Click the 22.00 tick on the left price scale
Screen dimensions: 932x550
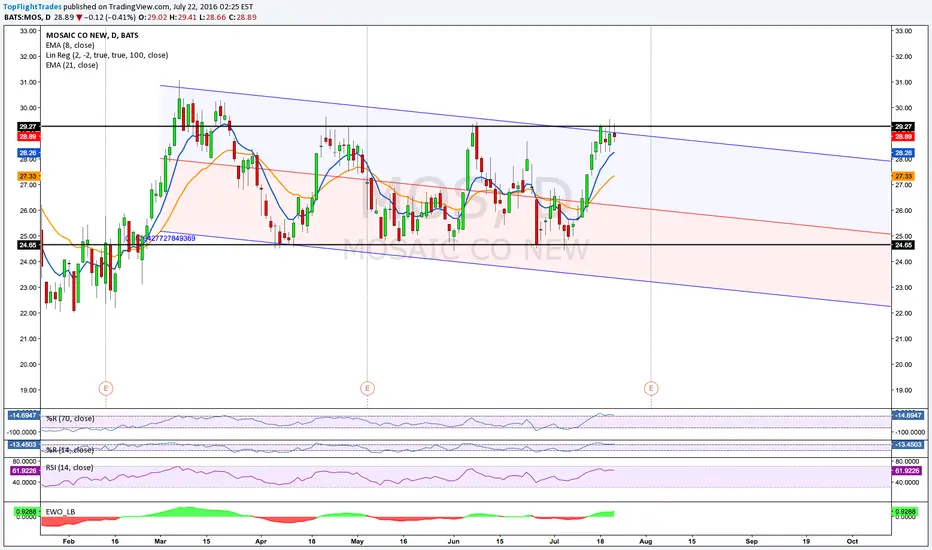pos(29,313)
